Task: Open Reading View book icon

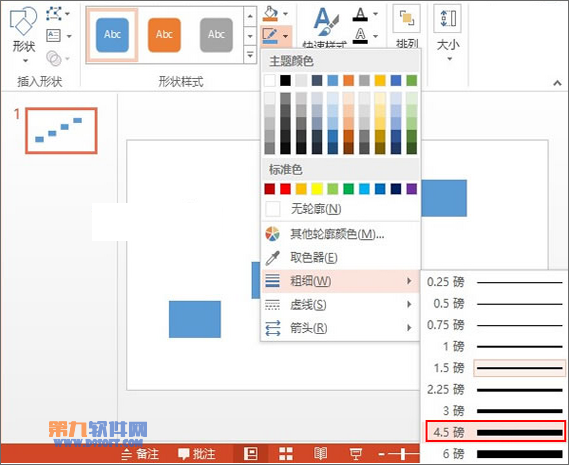Action: (x=320, y=454)
